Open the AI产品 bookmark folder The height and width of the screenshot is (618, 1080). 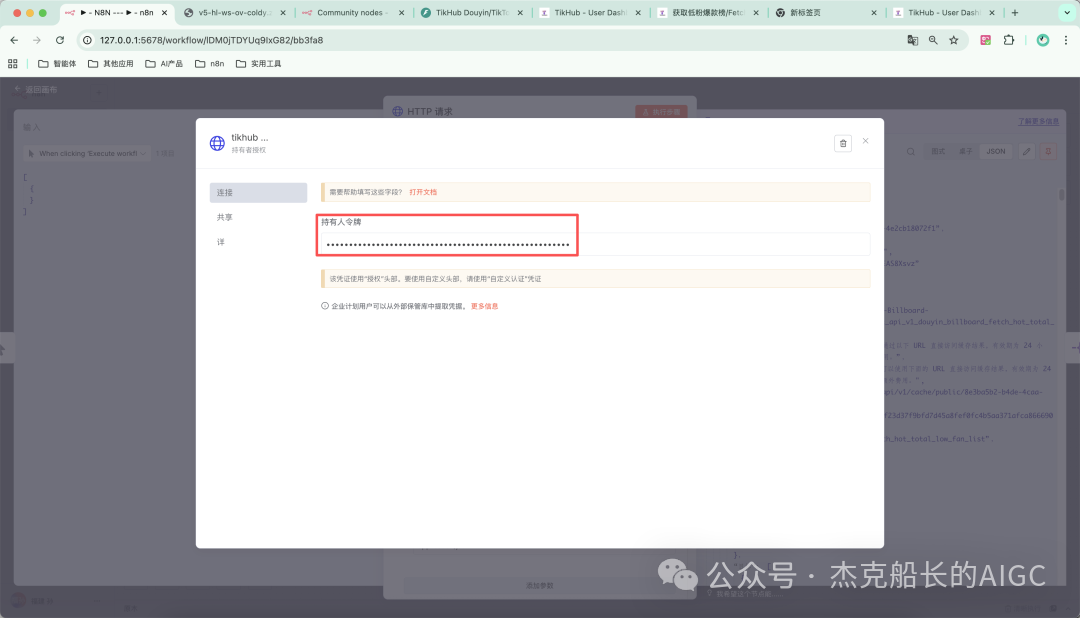[164, 63]
